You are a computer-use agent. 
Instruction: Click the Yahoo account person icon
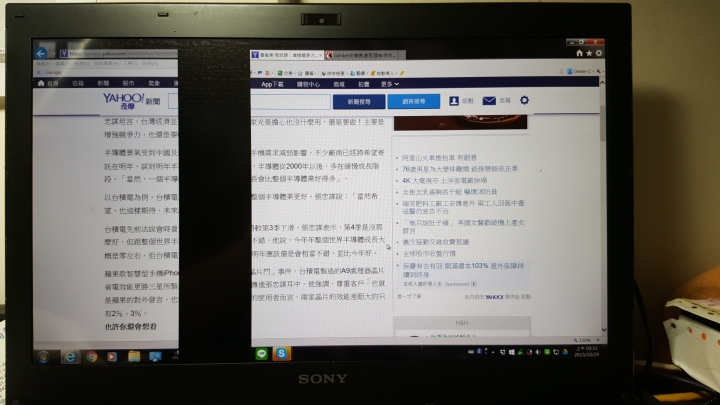tap(454, 101)
